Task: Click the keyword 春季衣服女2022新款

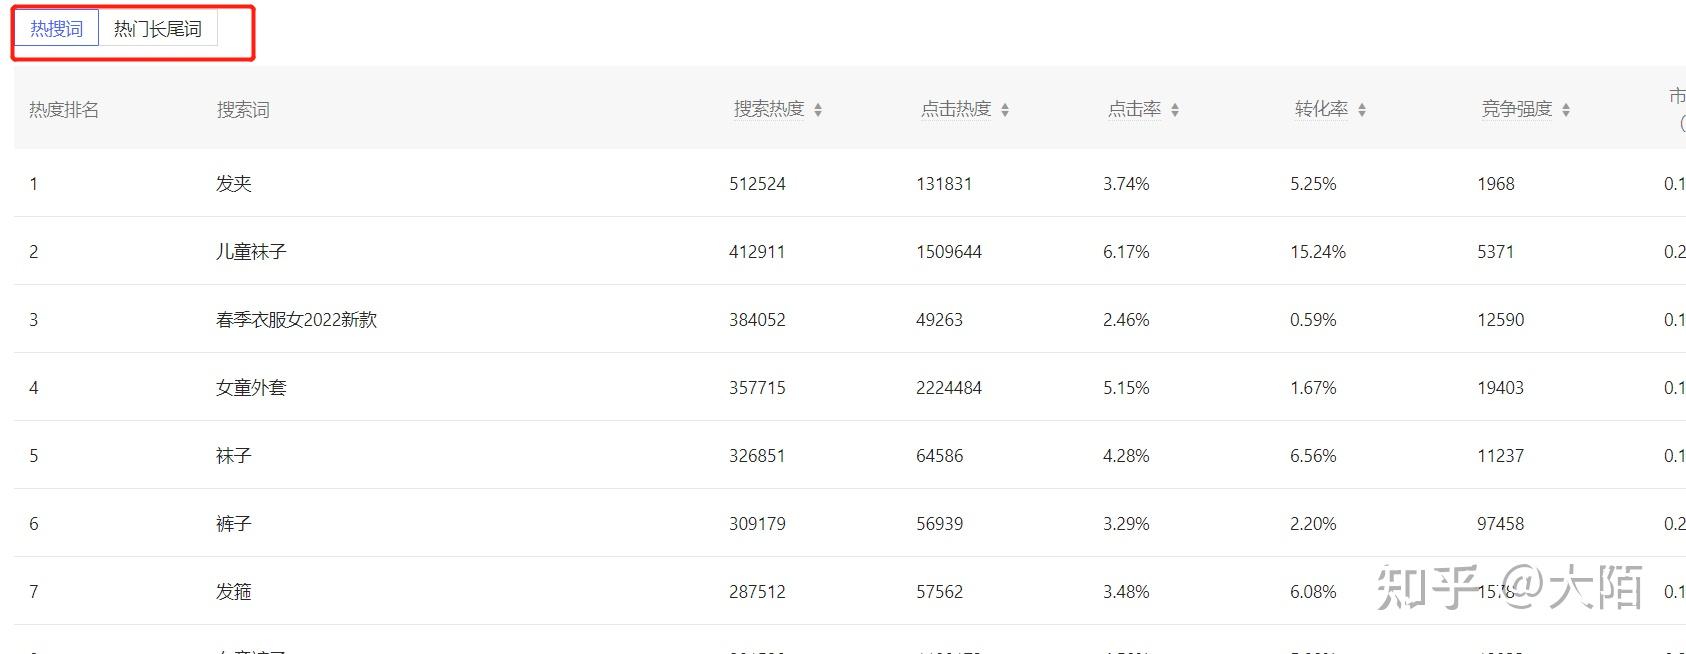Action: (x=296, y=320)
